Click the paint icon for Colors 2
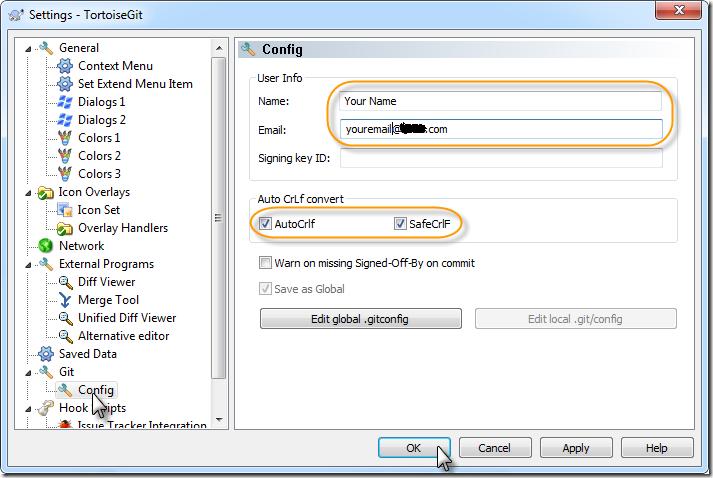 65,156
